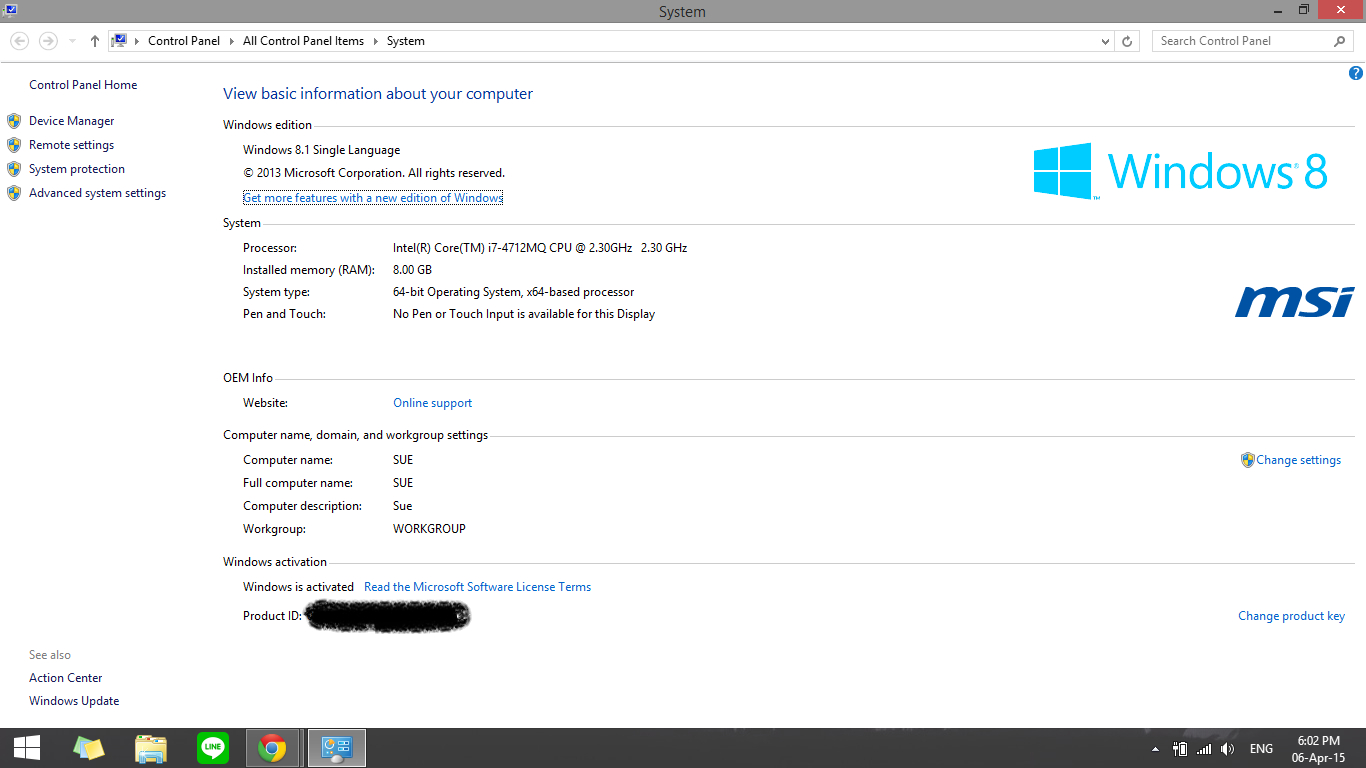This screenshot has height=768, width=1366.
Task: Open Action Center under See also
Action: (65, 678)
